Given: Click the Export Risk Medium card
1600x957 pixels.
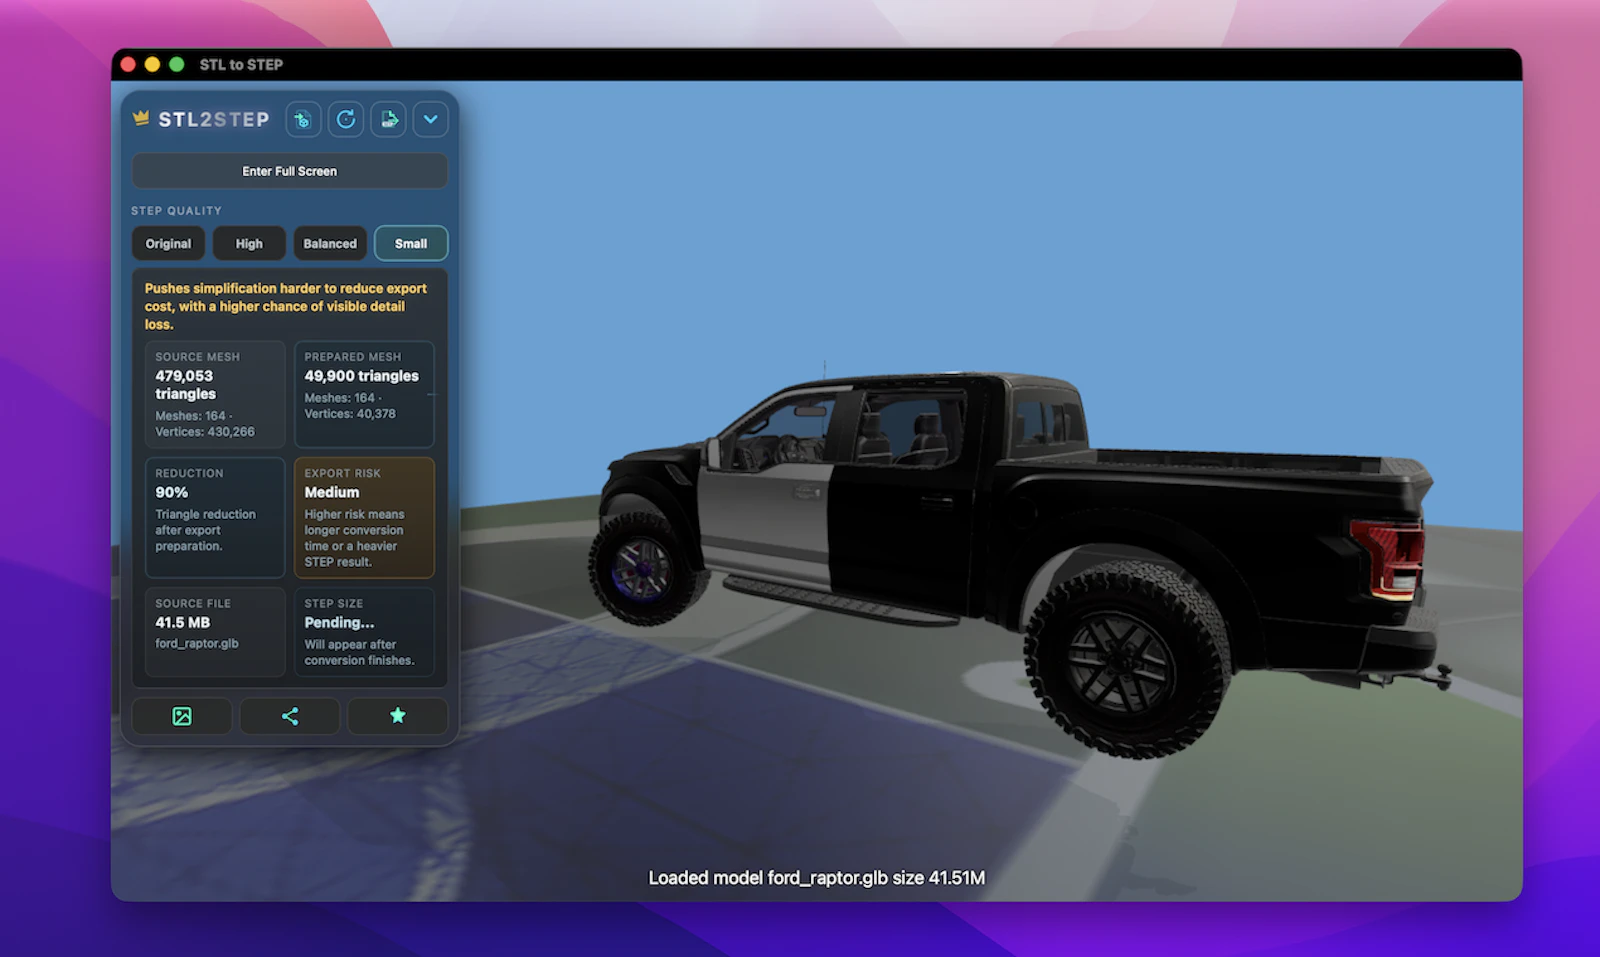Looking at the screenshot, I should [x=364, y=517].
